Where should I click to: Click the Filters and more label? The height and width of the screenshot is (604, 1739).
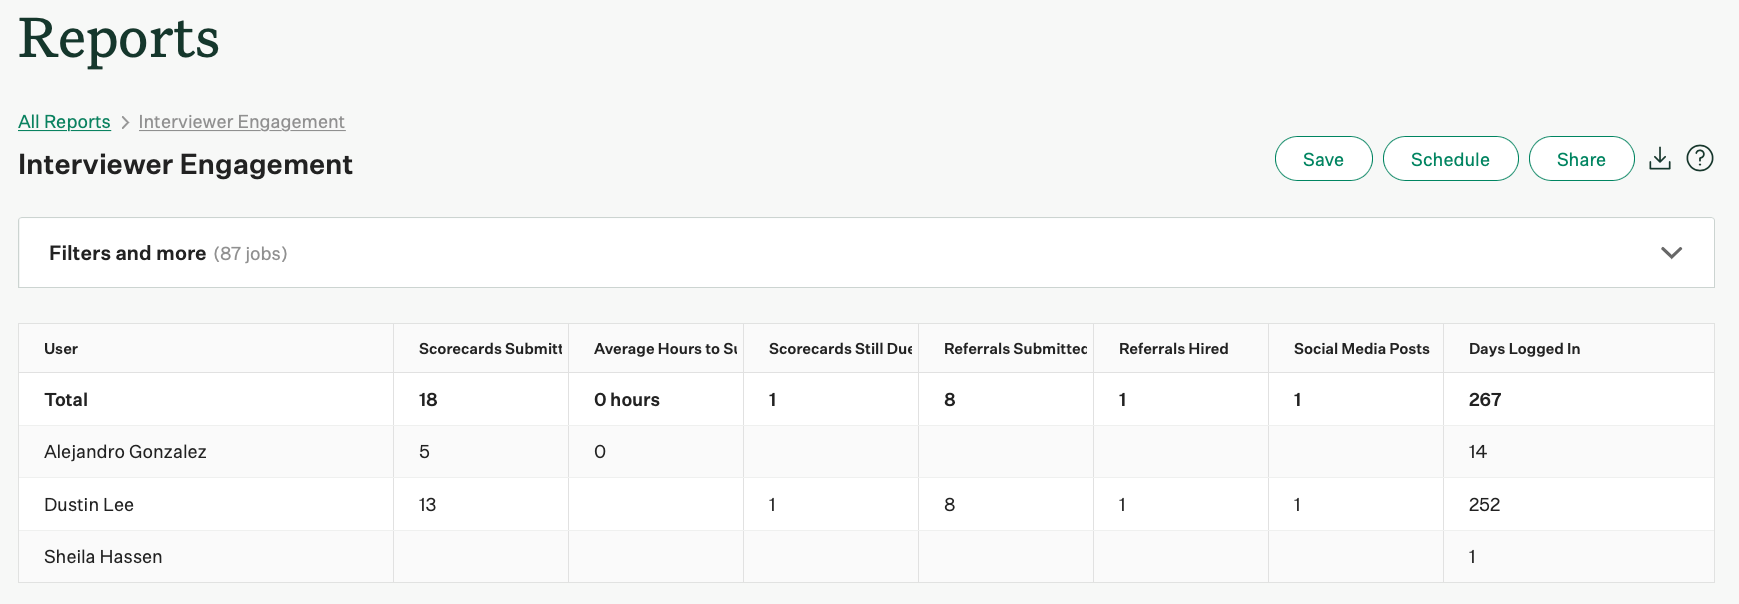pyautogui.click(x=127, y=253)
